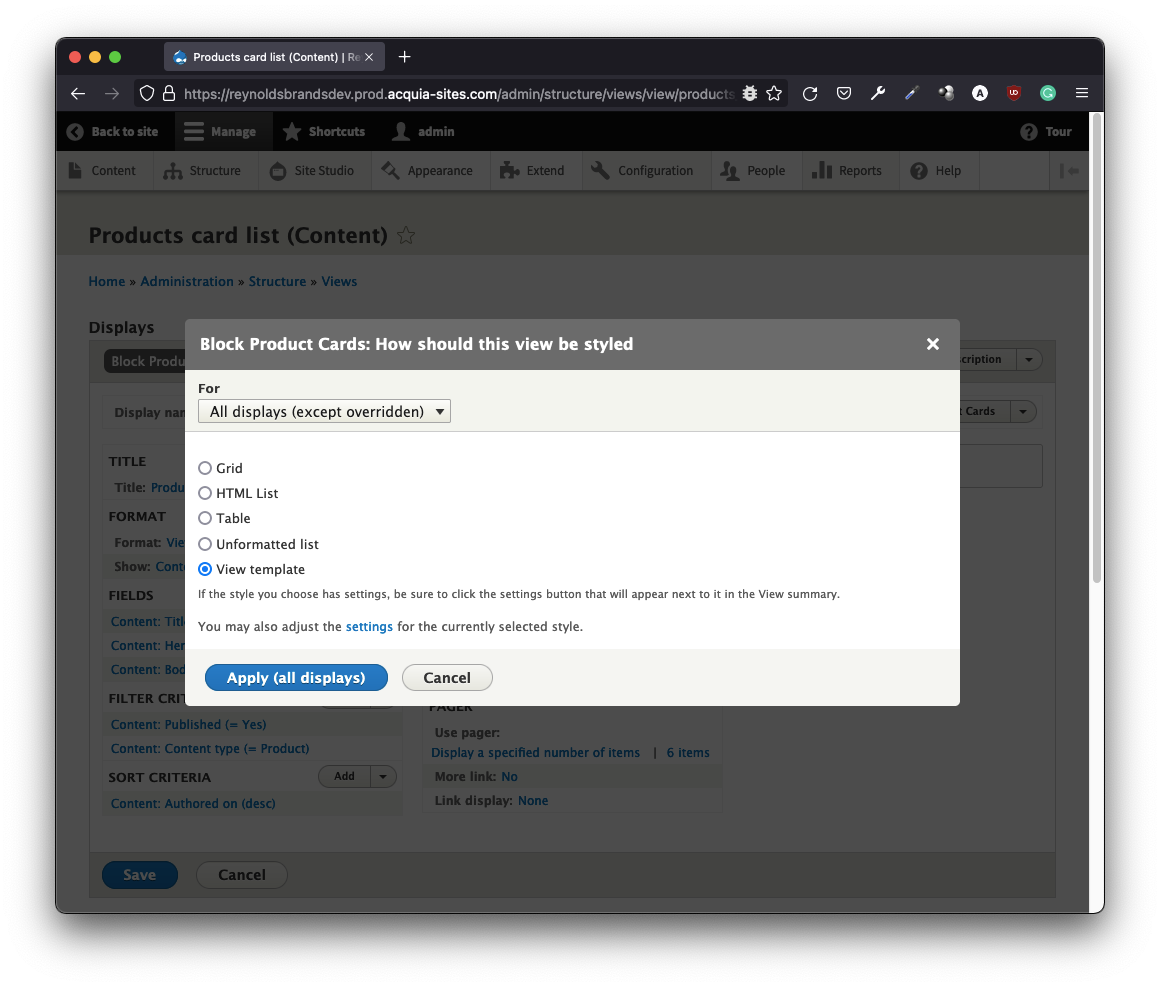
Task: Open the For displays dropdown
Action: click(x=324, y=411)
